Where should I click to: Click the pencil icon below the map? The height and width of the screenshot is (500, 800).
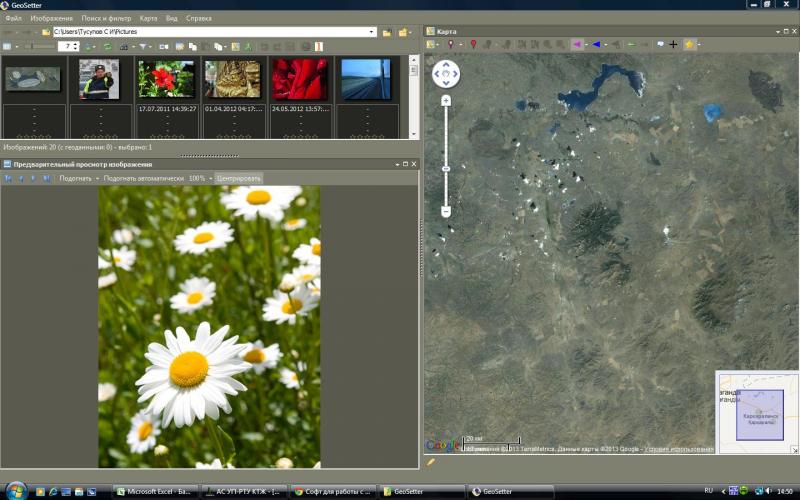[x=431, y=462]
